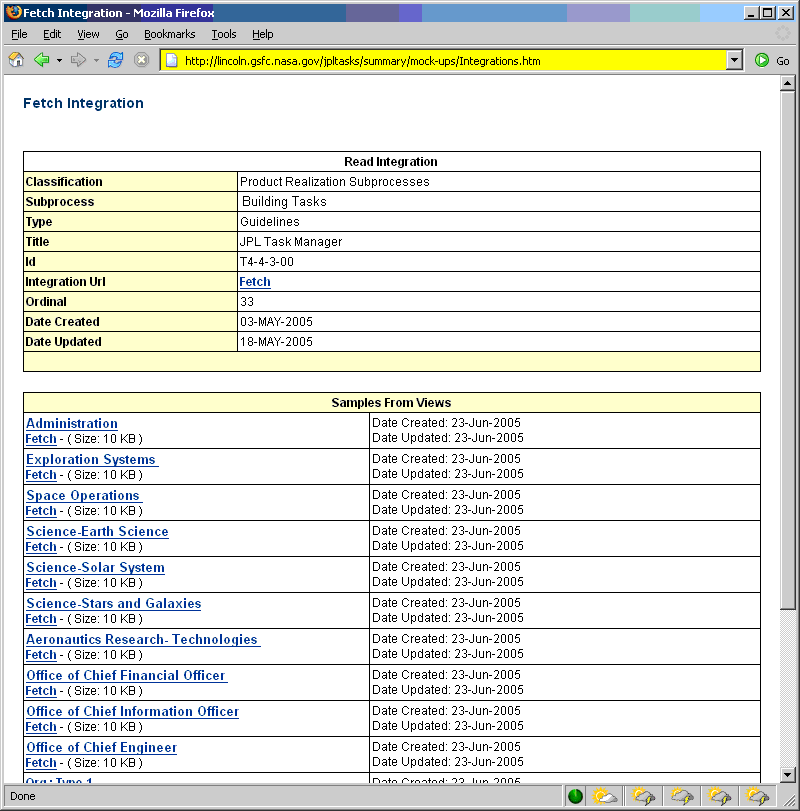Click the last weather forecast icon
The width and height of the screenshot is (800, 811).
tap(758, 796)
